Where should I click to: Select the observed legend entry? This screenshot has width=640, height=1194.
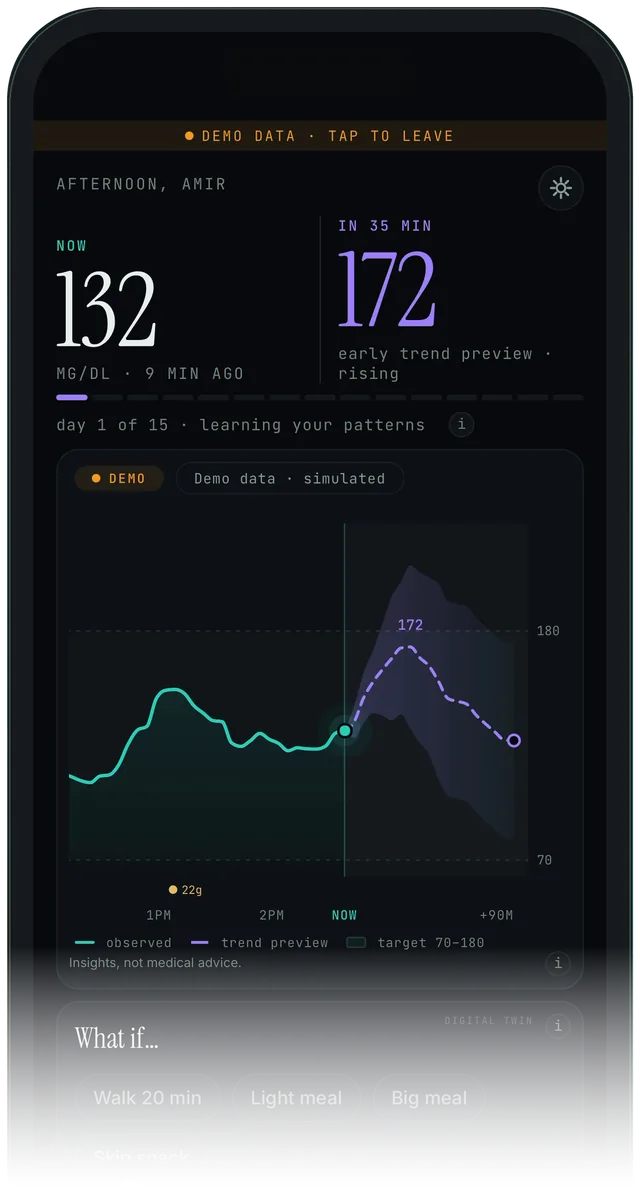(x=123, y=943)
